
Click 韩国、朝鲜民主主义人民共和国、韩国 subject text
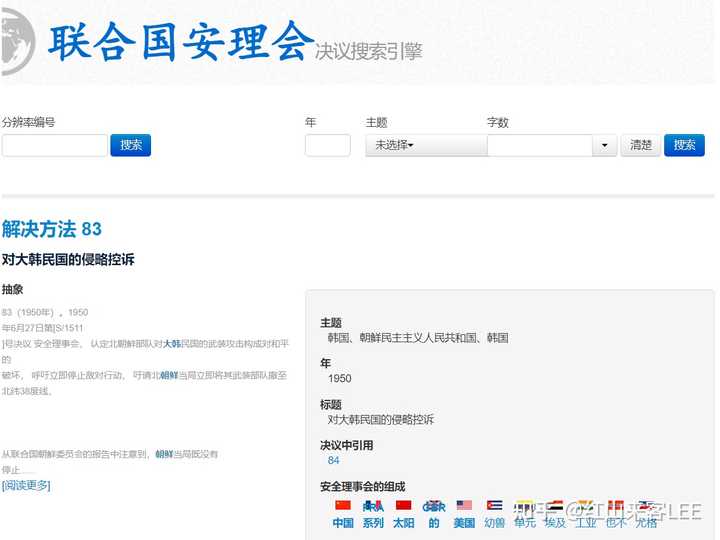click(418, 338)
